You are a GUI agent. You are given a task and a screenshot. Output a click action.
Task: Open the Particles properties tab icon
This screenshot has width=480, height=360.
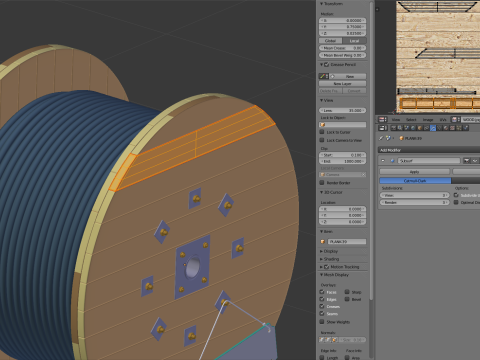[459, 128]
